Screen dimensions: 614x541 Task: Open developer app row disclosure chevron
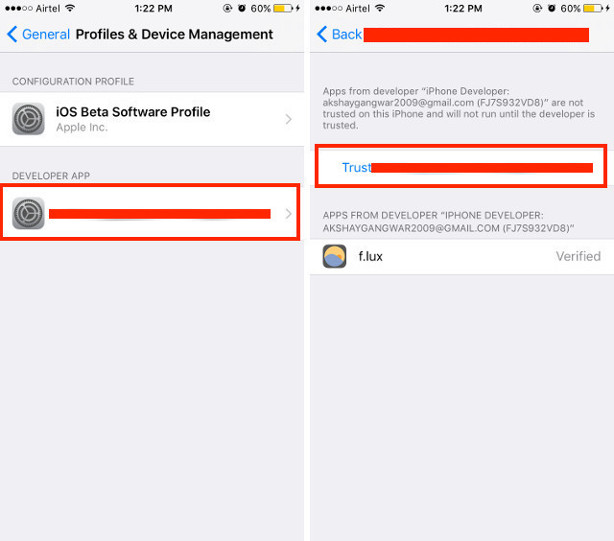click(x=289, y=214)
